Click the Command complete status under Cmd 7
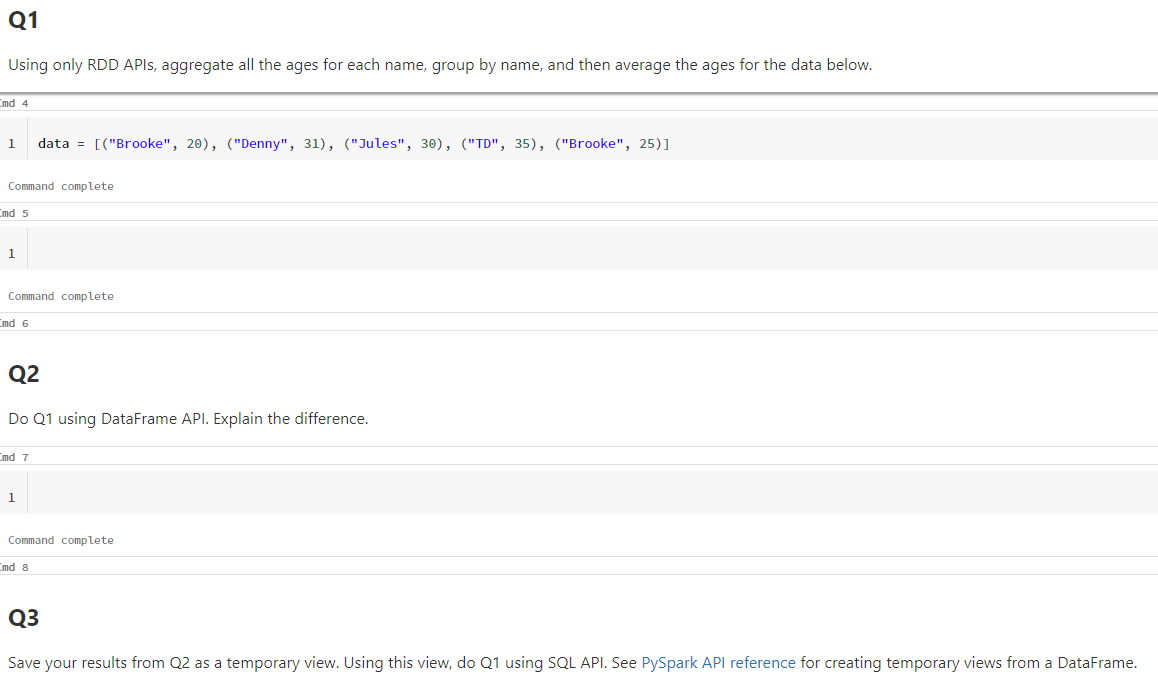This screenshot has height=684, width=1158. [60, 540]
